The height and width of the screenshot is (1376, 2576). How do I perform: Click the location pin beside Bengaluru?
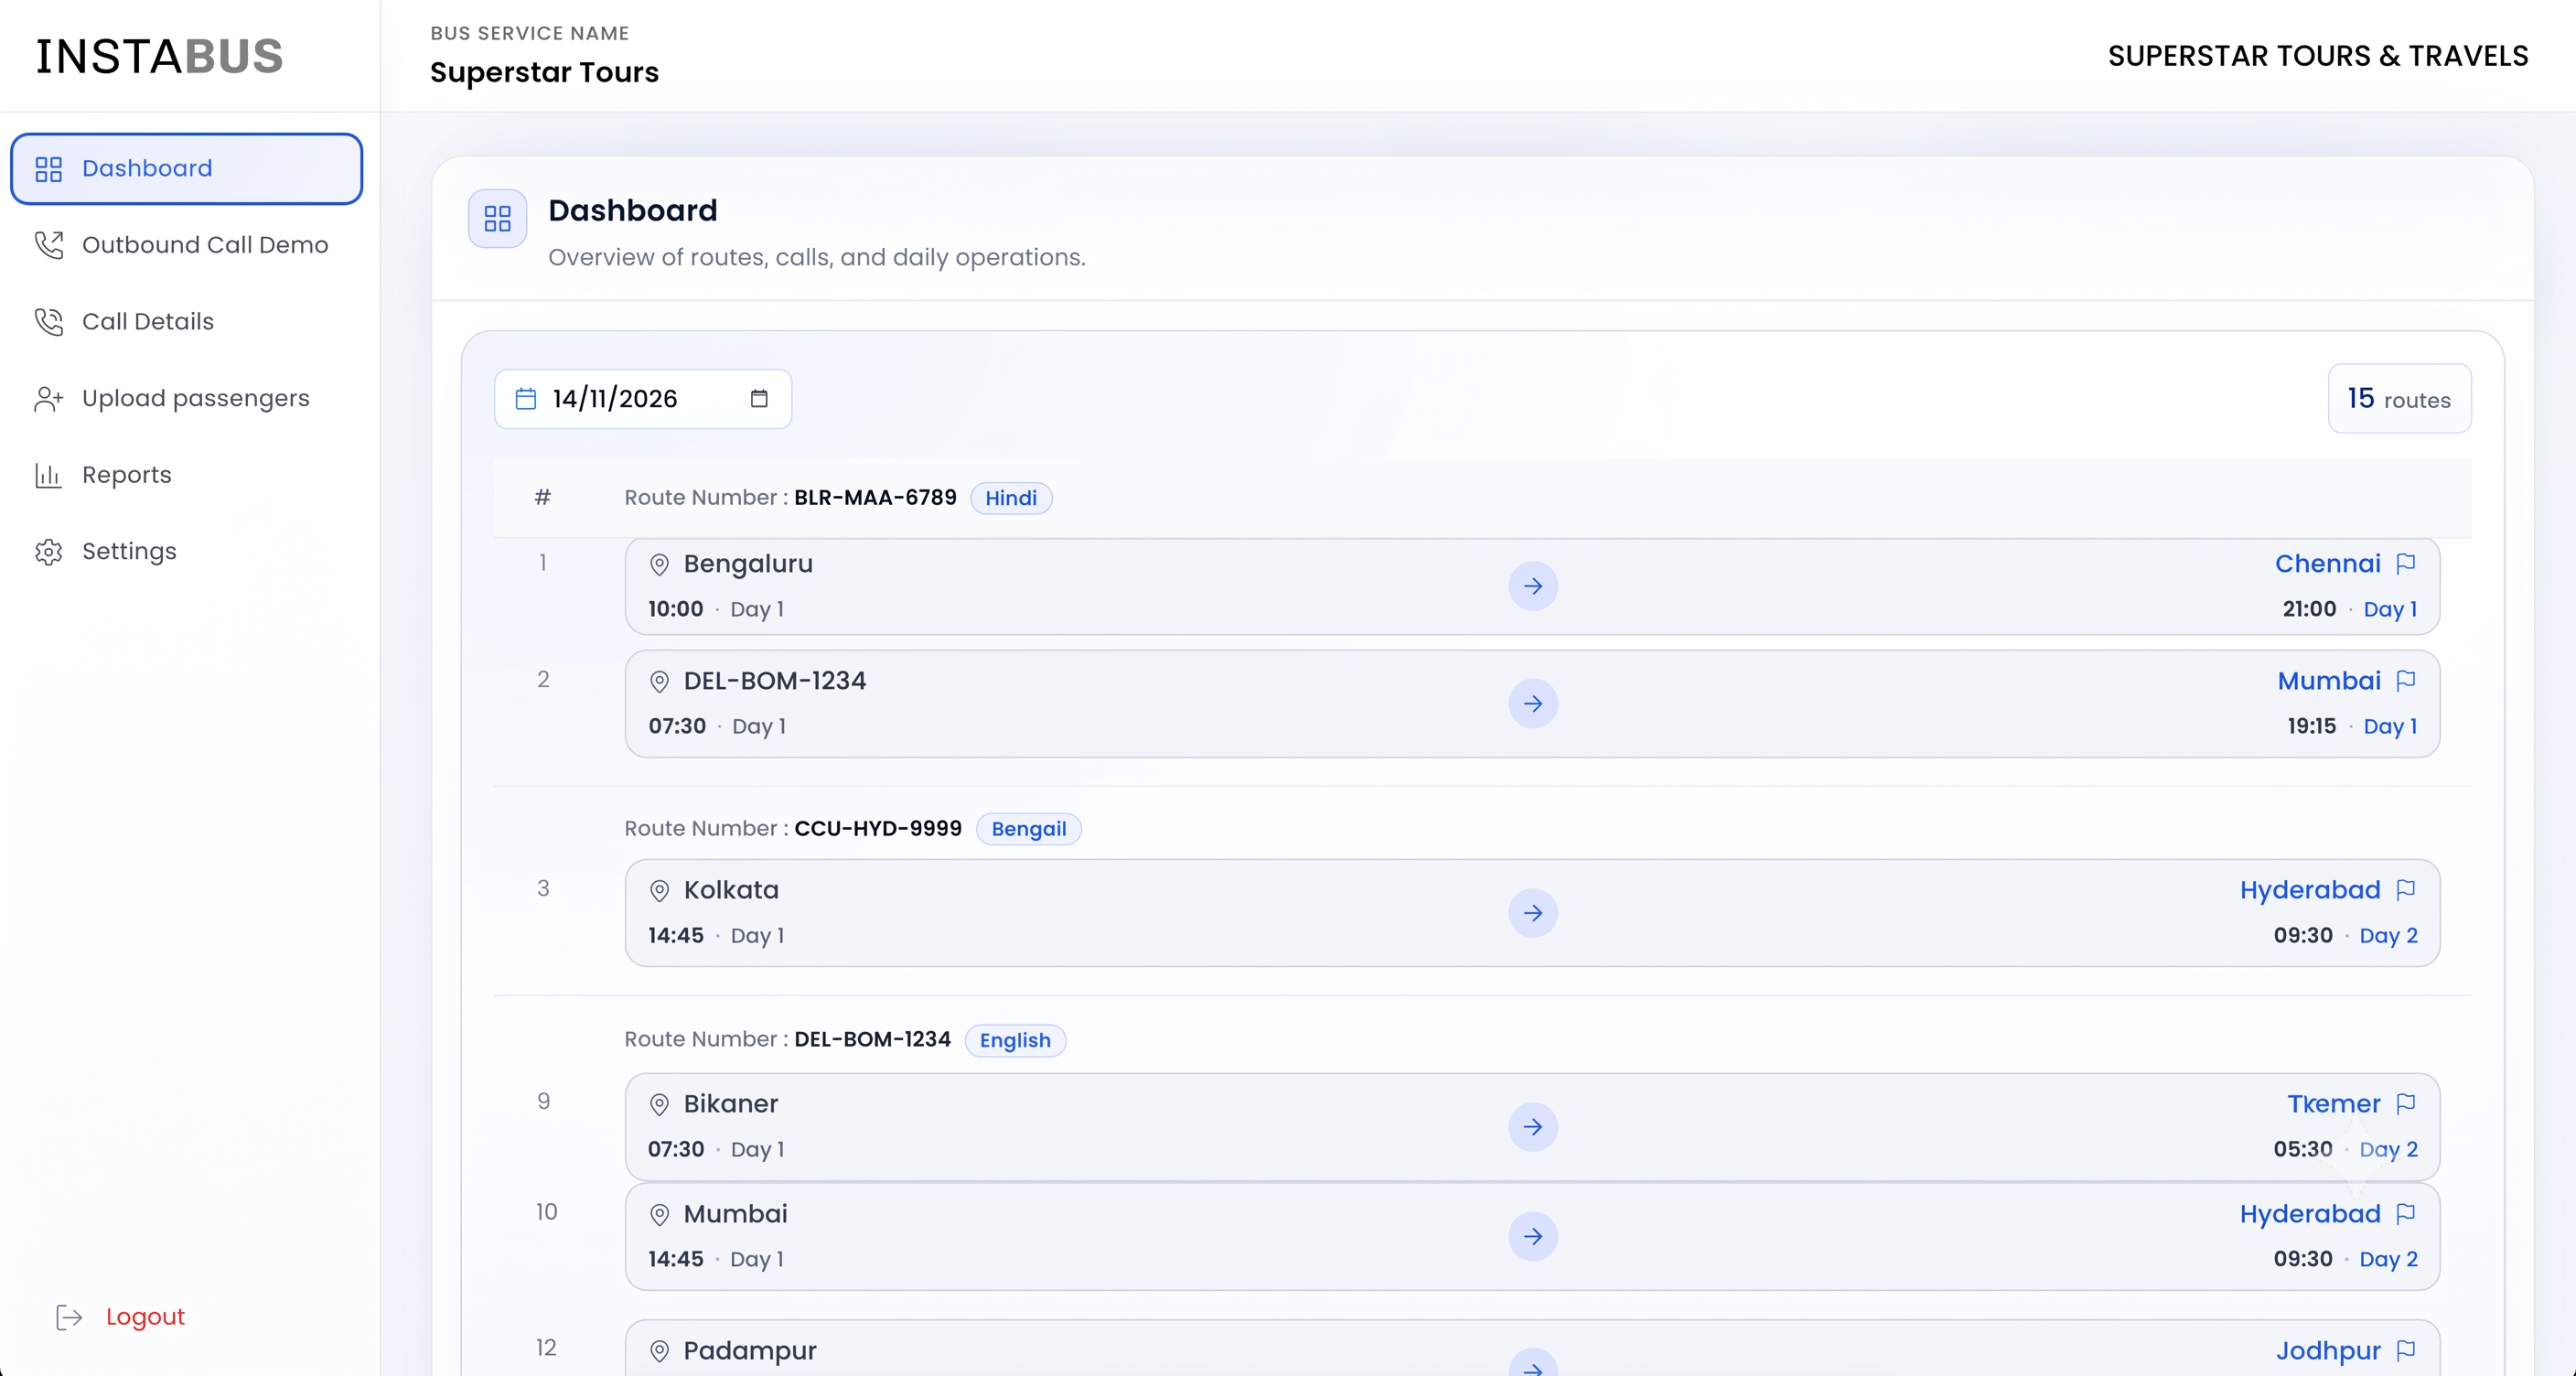(659, 564)
